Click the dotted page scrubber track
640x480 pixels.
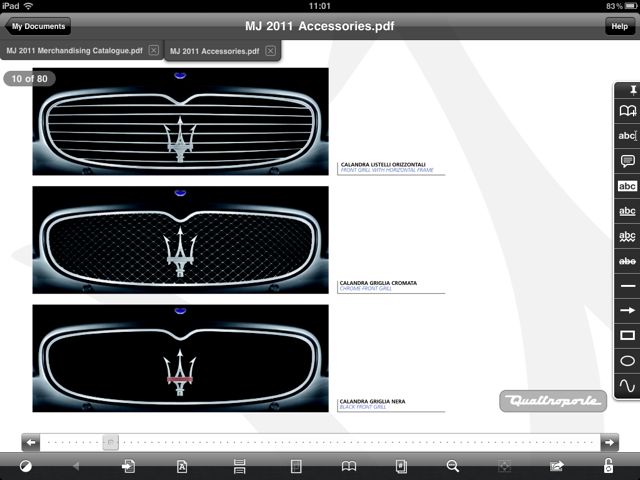pos(320,442)
